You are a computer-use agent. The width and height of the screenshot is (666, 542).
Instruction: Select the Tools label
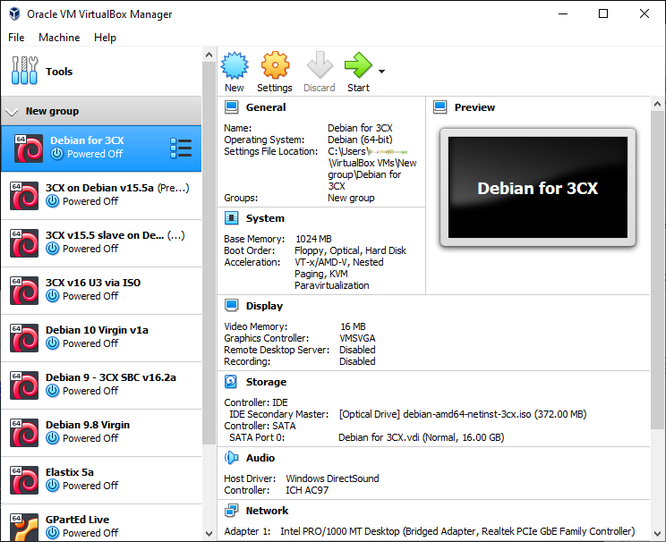pyautogui.click(x=59, y=71)
